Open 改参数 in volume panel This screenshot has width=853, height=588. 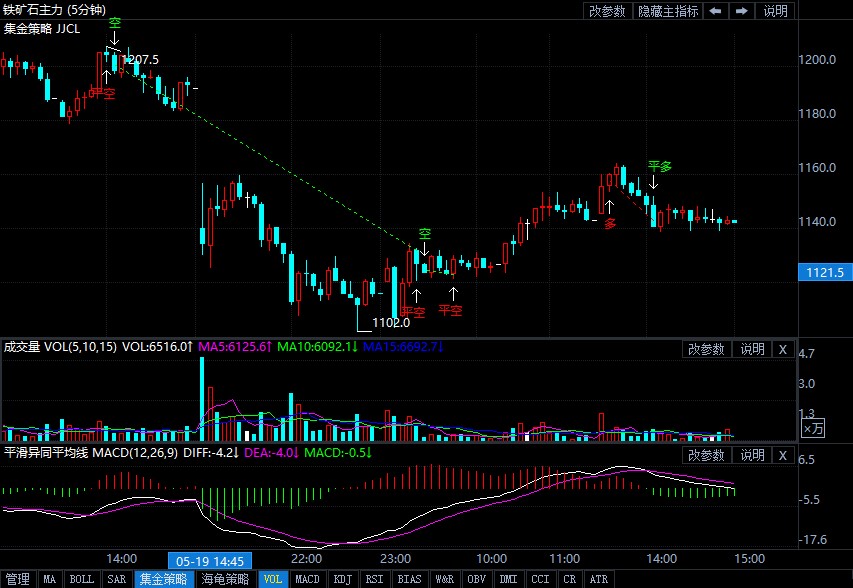(x=707, y=349)
